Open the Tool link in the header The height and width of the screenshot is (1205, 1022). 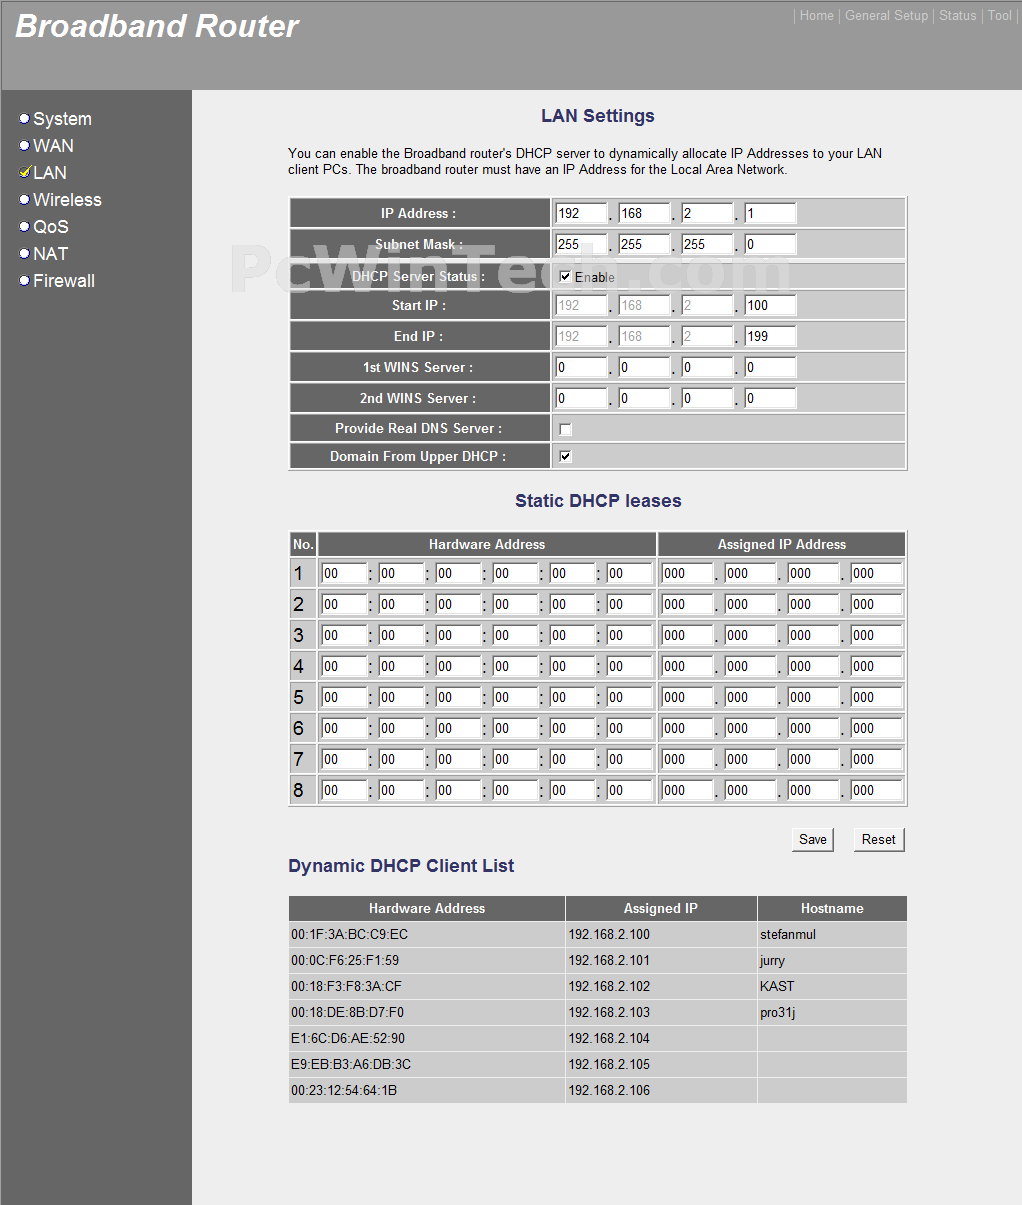click(x=999, y=15)
